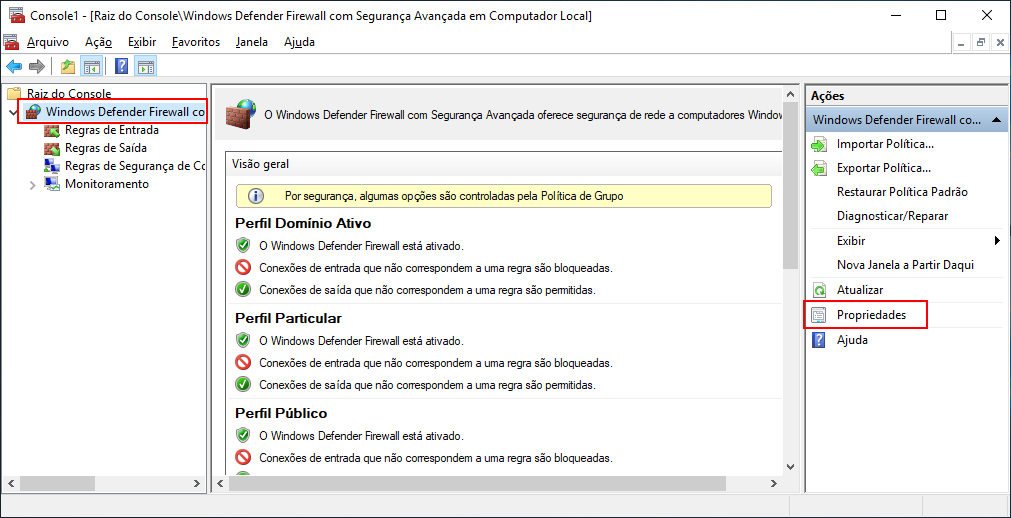The image size is (1011, 518).
Task: Click Atualizar in the Ações pane
Action: pyautogui.click(x=859, y=290)
